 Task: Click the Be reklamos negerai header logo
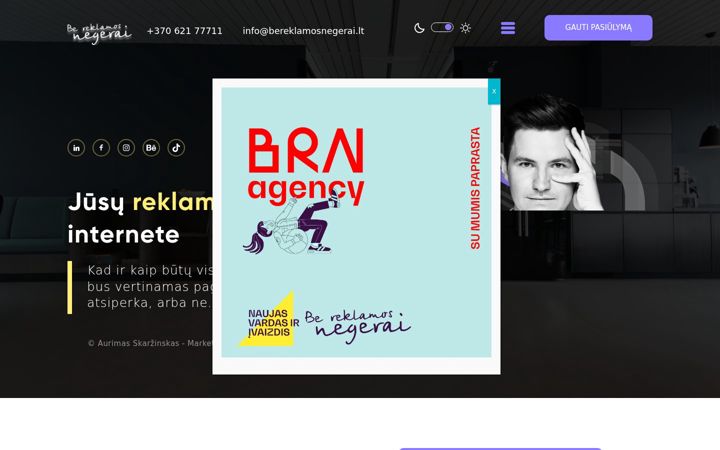(x=99, y=34)
